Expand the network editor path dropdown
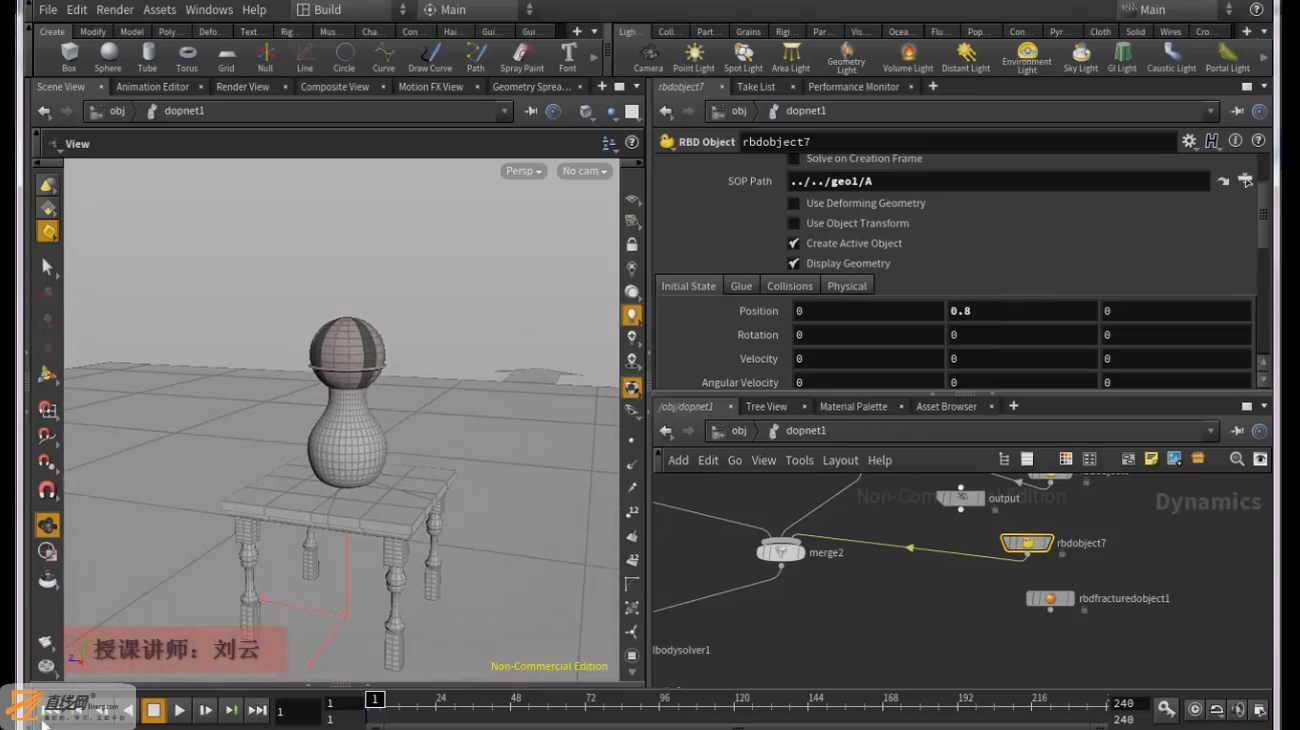1300x730 pixels. (1210, 431)
